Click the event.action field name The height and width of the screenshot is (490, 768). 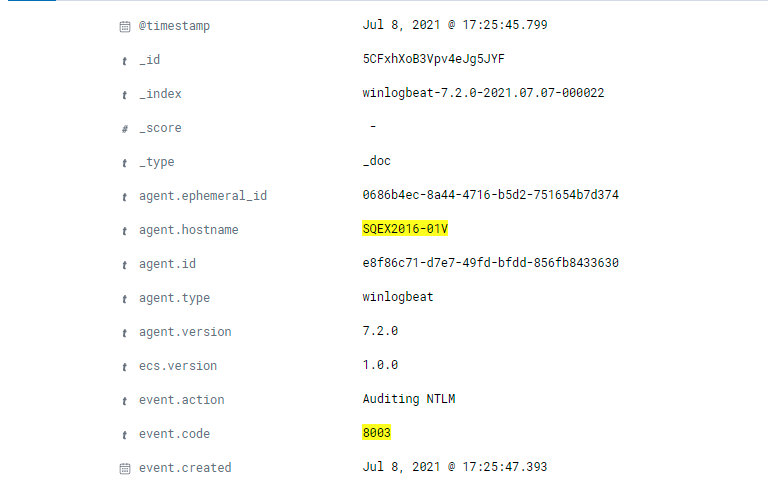[x=181, y=400]
